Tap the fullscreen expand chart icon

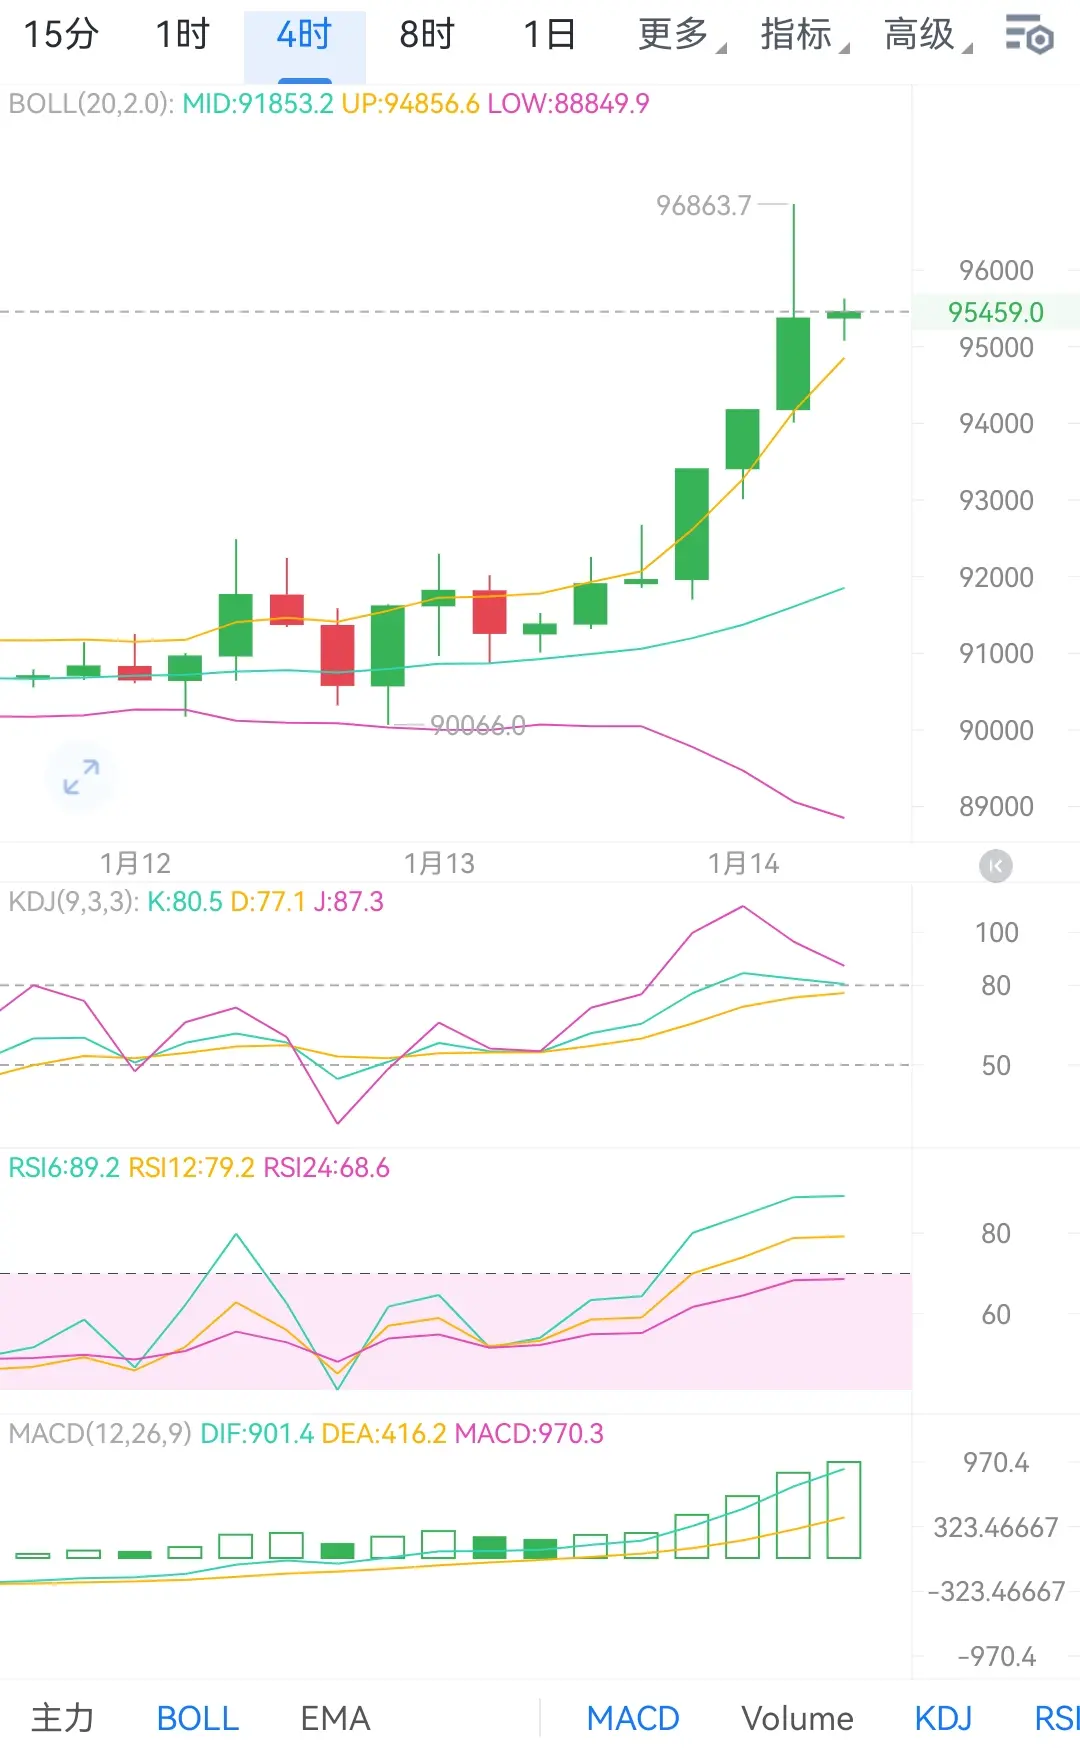[81, 777]
